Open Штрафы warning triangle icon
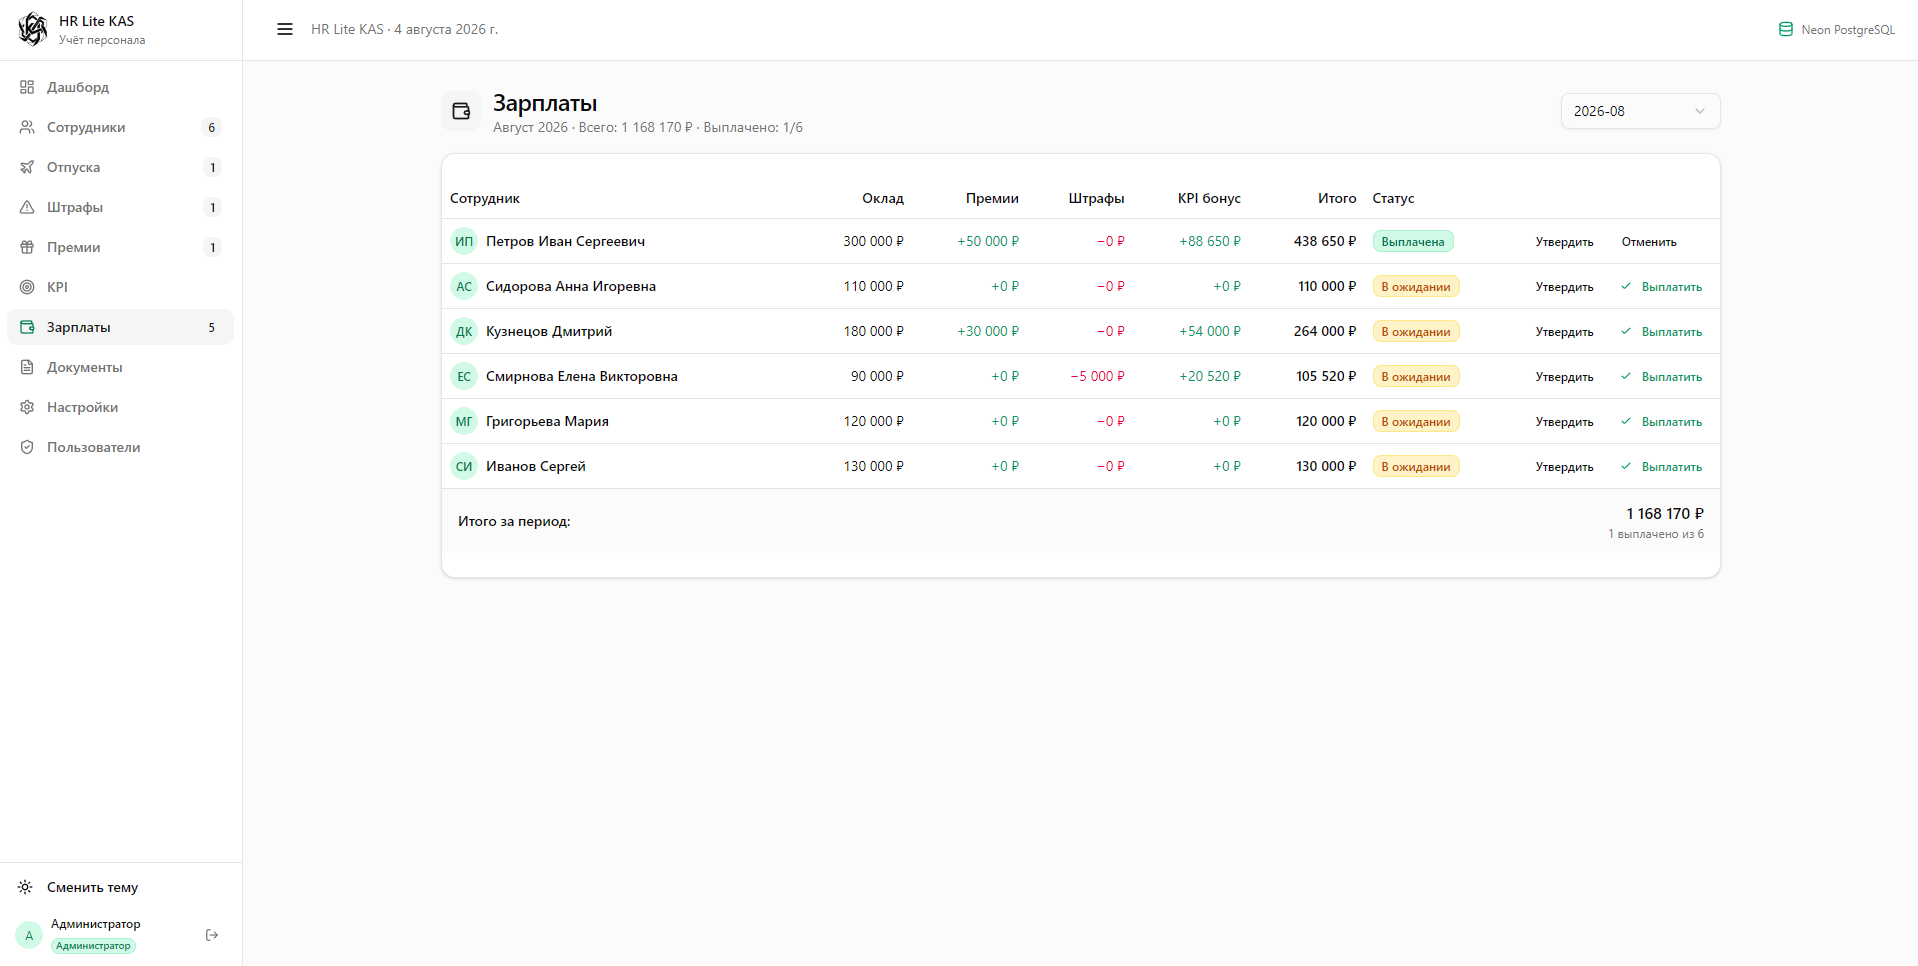Image resolution: width=1918 pixels, height=966 pixels. (x=27, y=207)
